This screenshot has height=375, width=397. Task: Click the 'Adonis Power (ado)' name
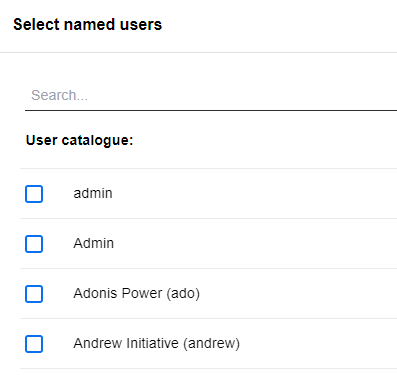tap(137, 294)
